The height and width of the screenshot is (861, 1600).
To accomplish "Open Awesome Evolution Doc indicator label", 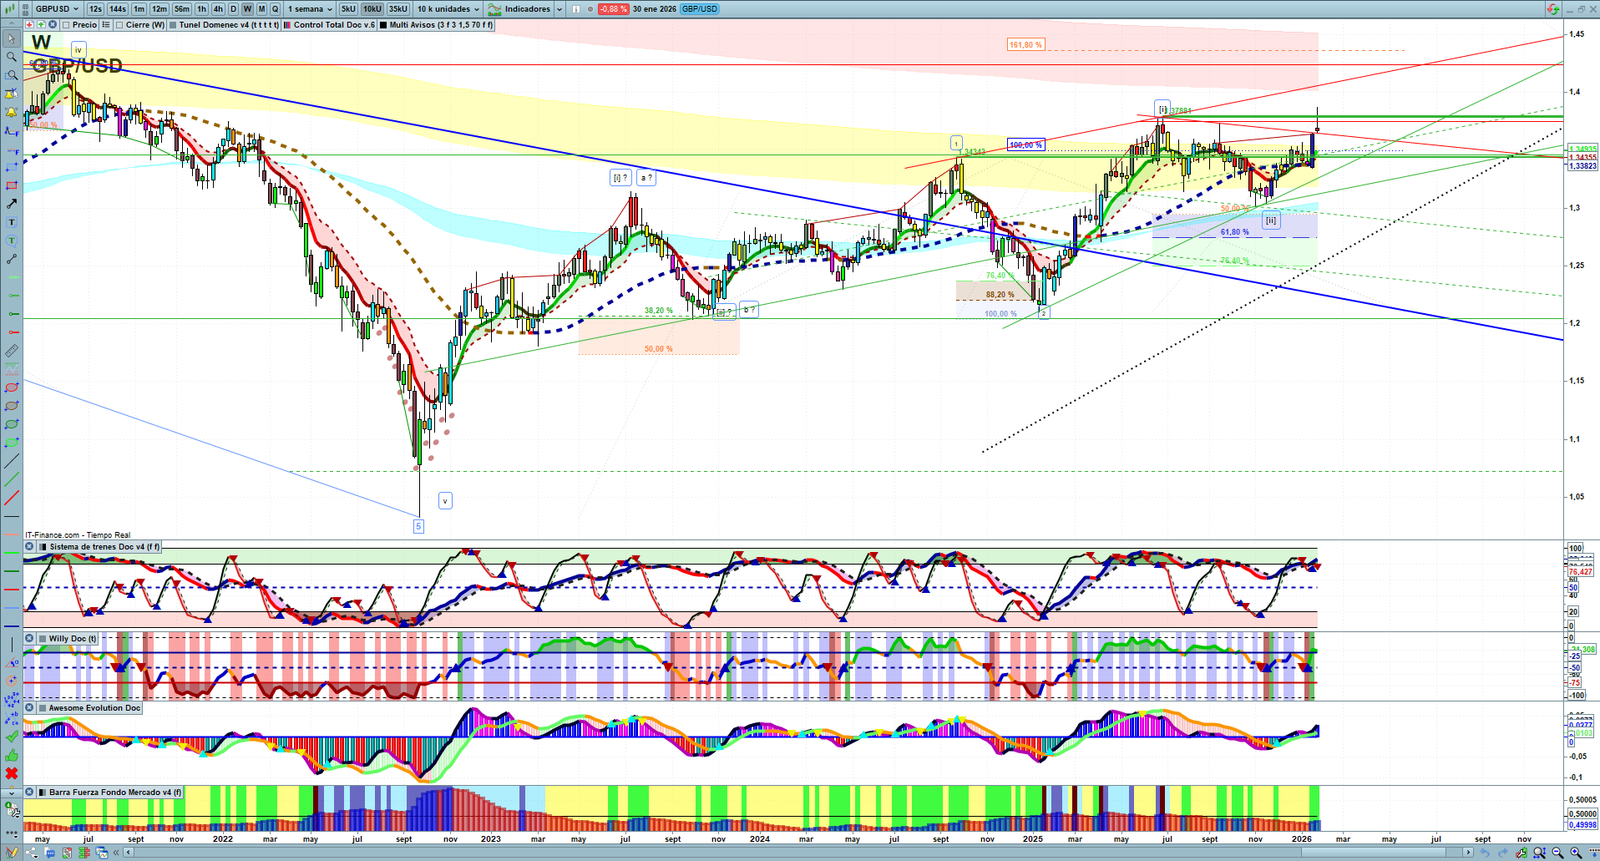I will coord(94,708).
